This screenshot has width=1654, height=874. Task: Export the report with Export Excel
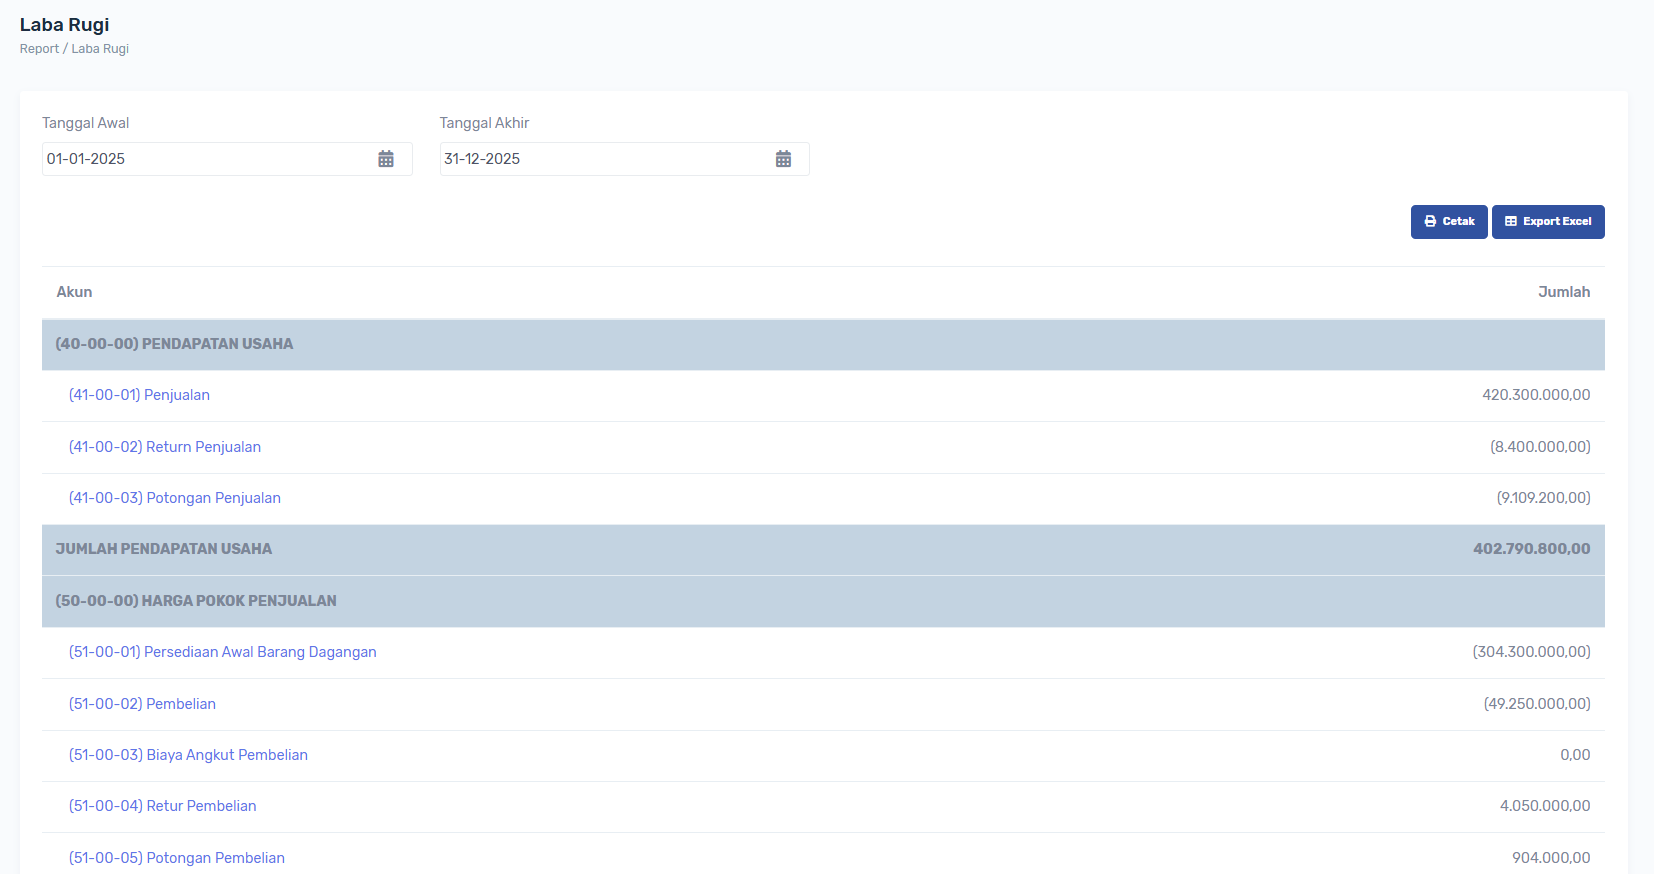[1547, 222]
